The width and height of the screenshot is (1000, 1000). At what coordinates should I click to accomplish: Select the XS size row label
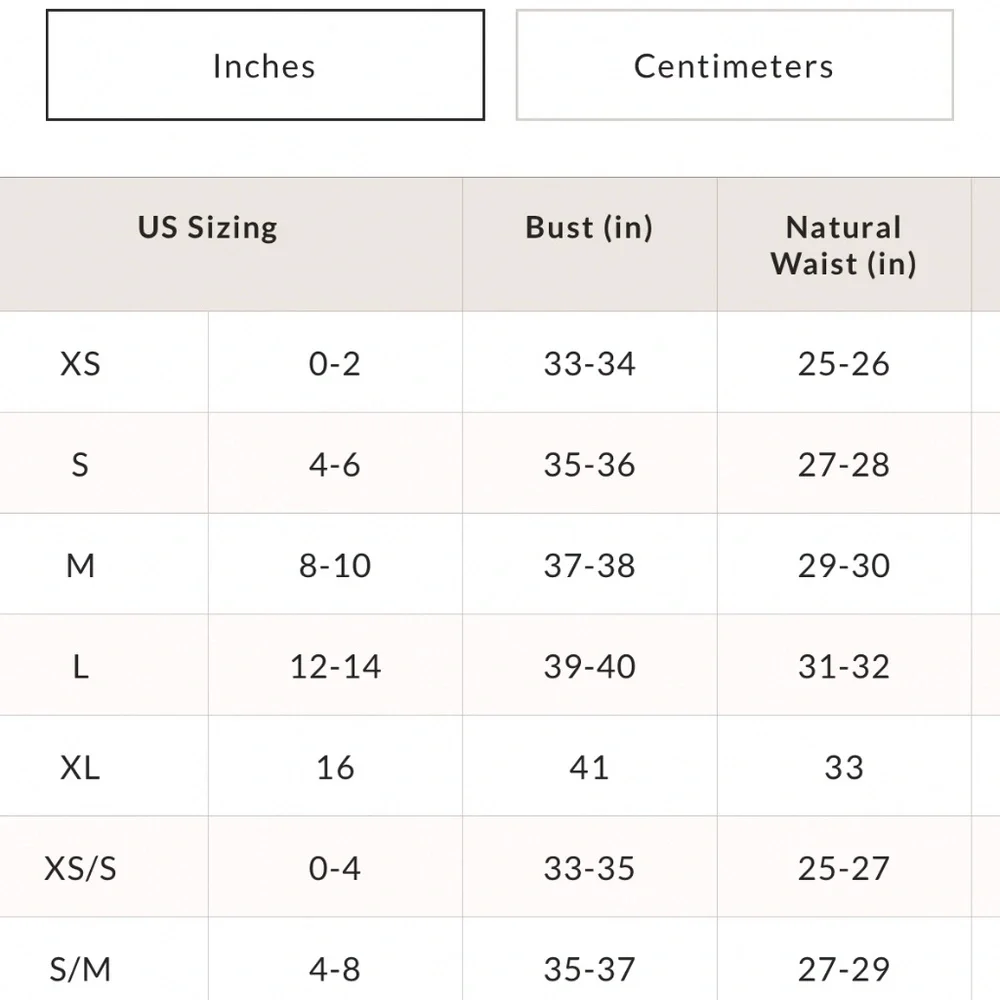(81, 363)
